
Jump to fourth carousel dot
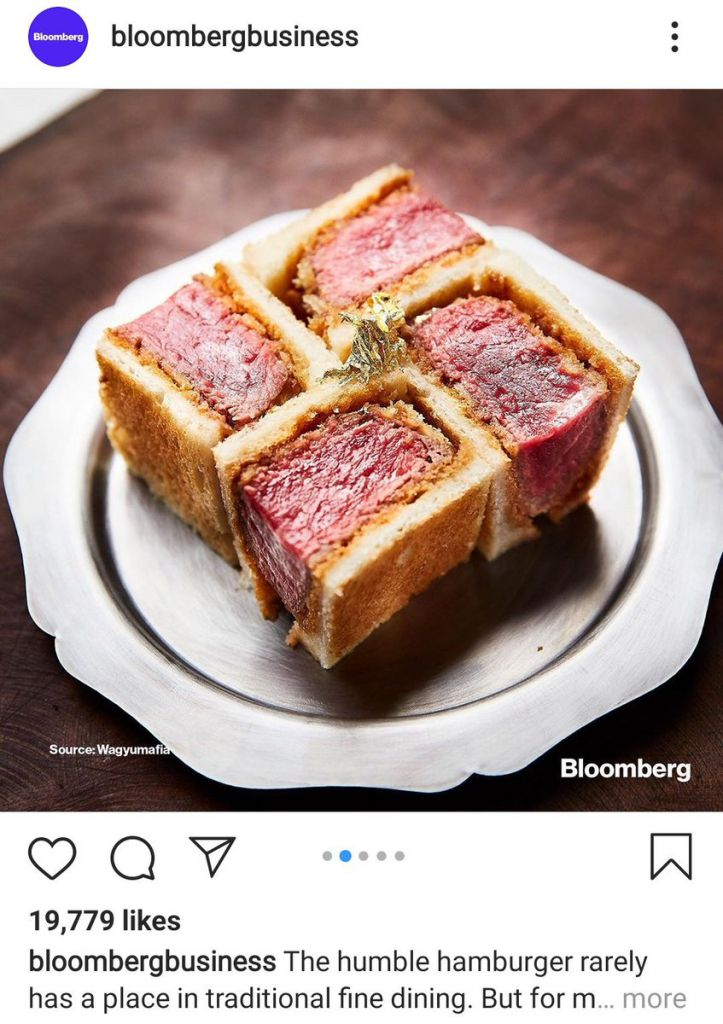(381, 856)
